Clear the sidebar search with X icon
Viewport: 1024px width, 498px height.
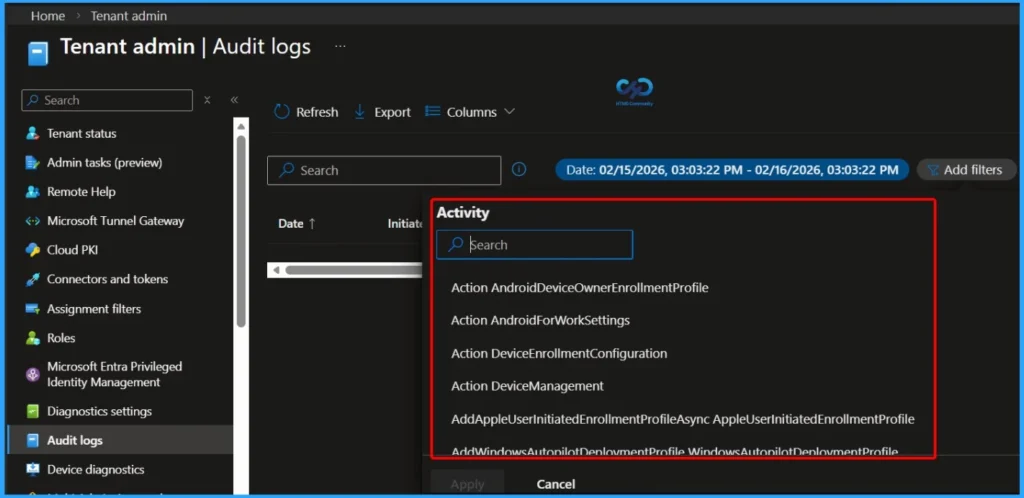coord(207,100)
